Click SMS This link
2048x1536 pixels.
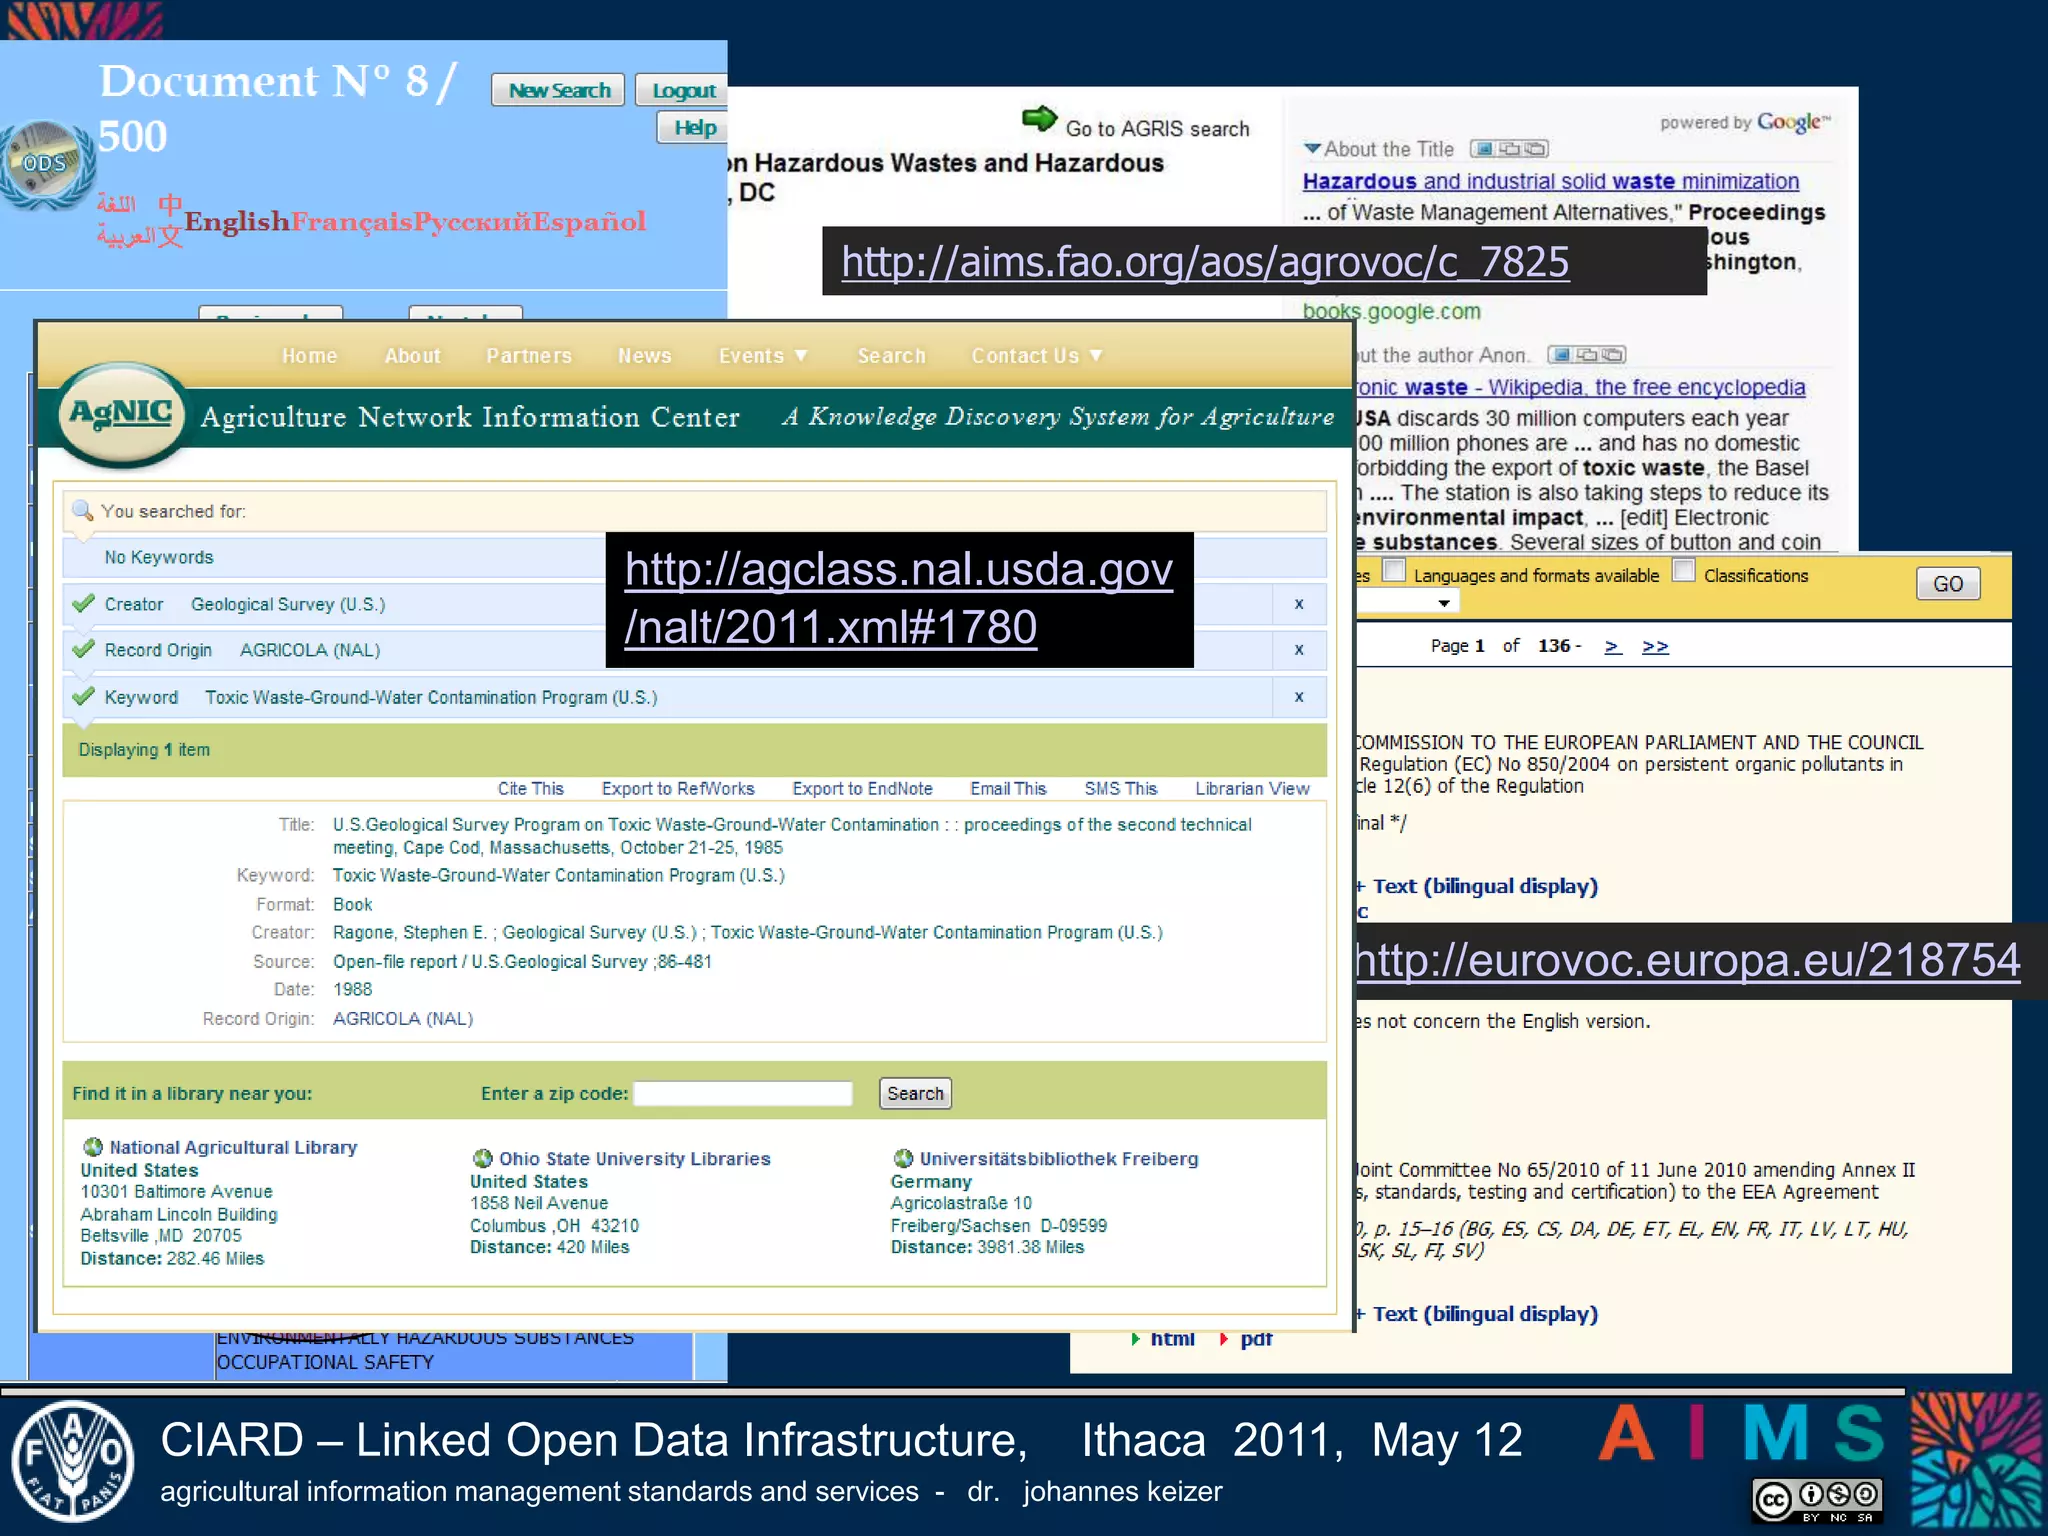tap(1121, 789)
